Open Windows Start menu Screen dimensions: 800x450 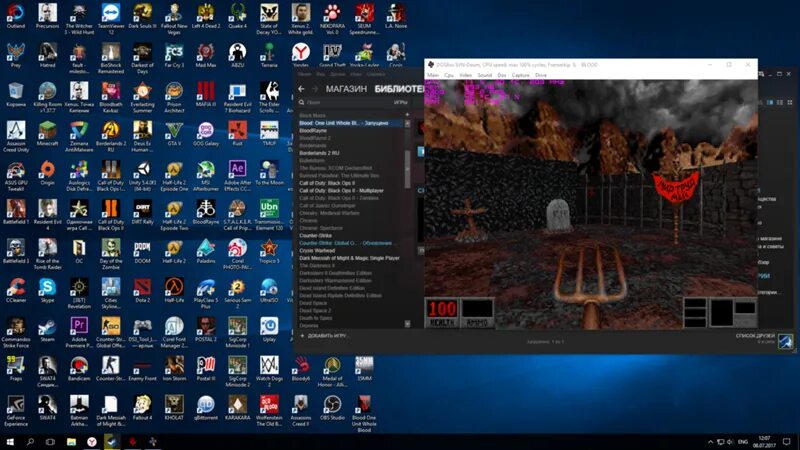click(10, 441)
